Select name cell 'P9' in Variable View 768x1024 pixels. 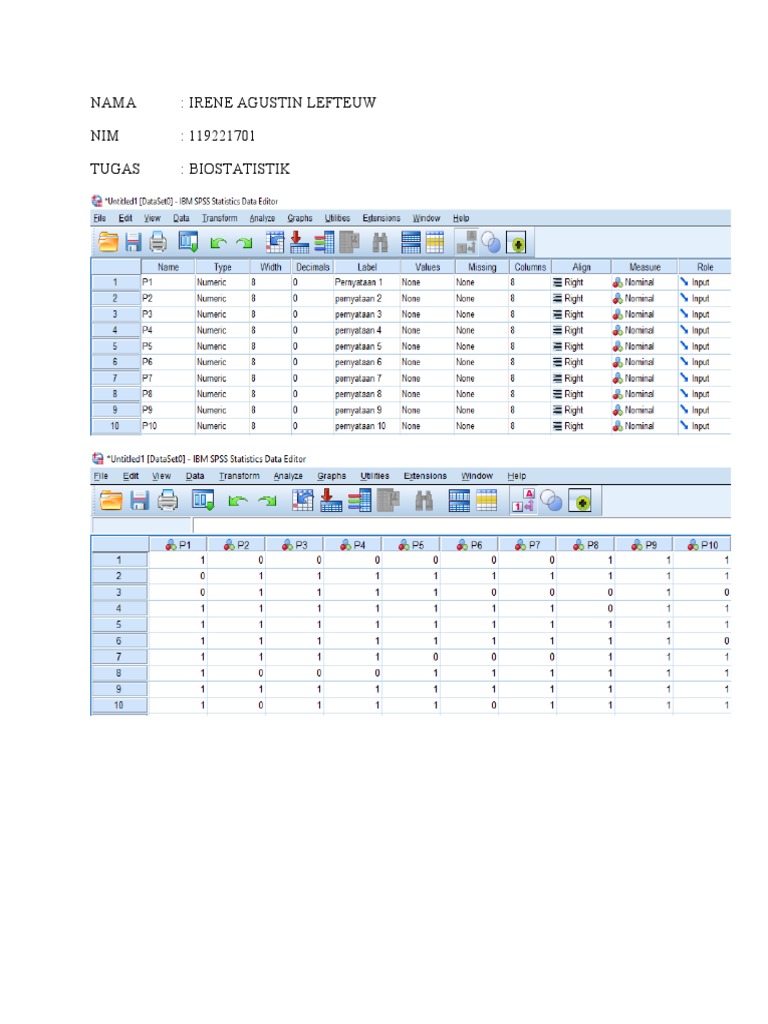(x=168, y=410)
